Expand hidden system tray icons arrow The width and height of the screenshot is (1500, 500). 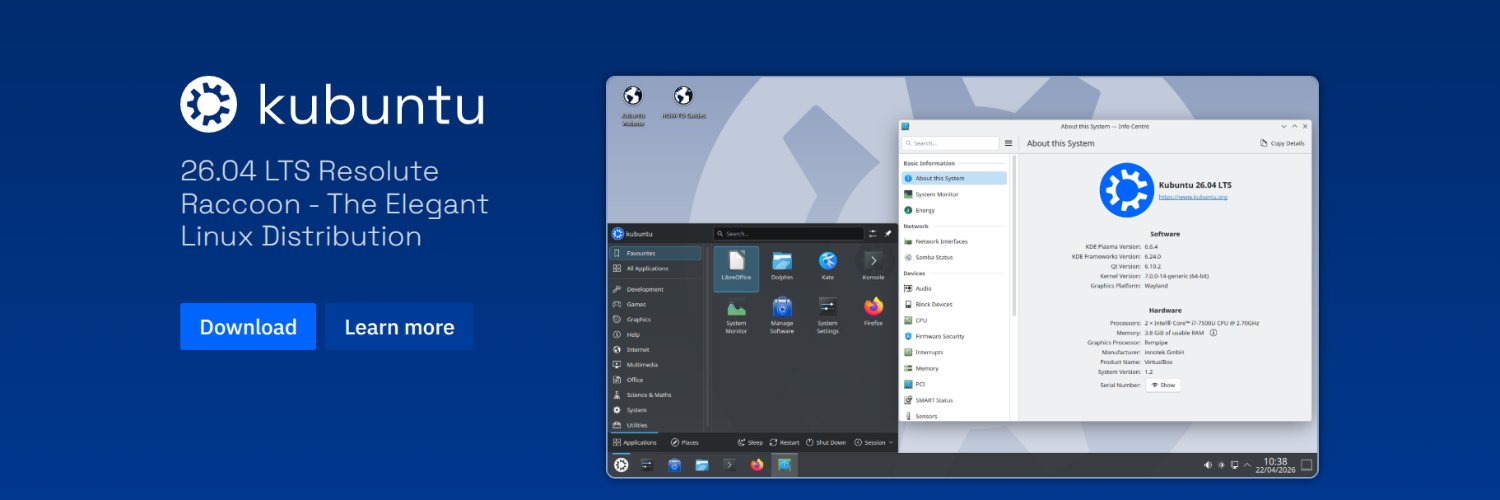coord(1247,465)
